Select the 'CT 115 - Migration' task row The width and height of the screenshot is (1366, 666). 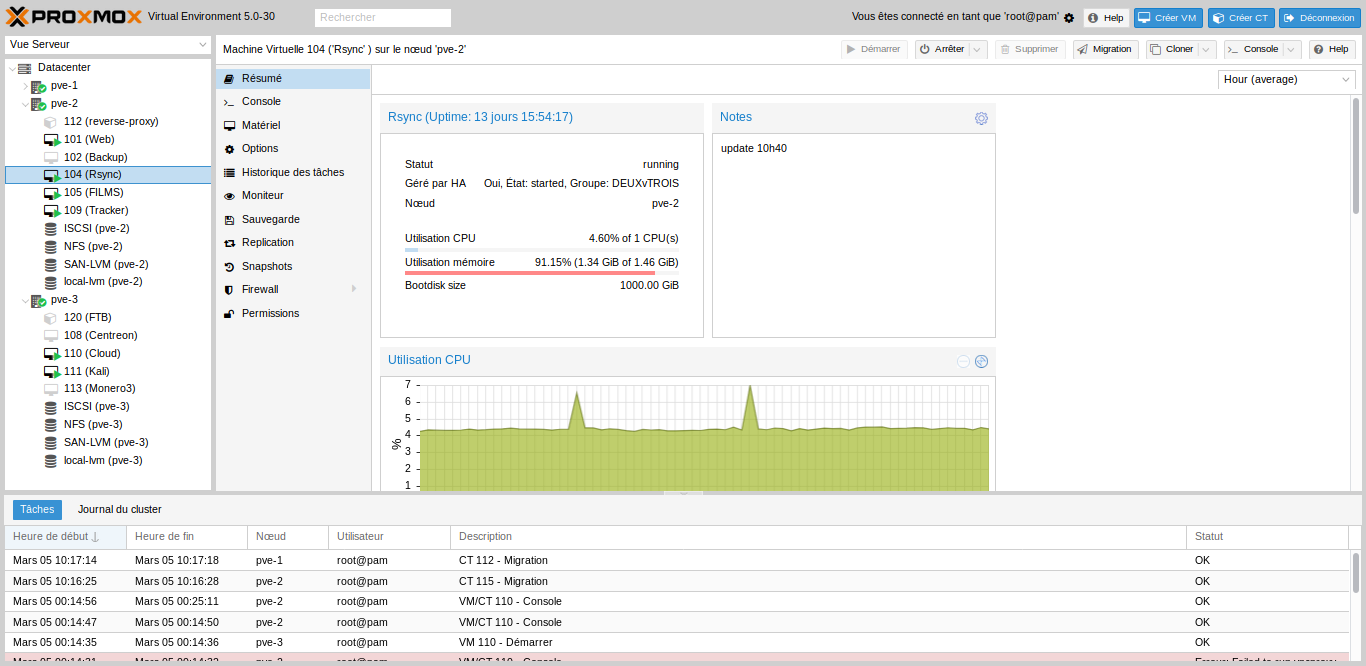(x=677, y=581)
